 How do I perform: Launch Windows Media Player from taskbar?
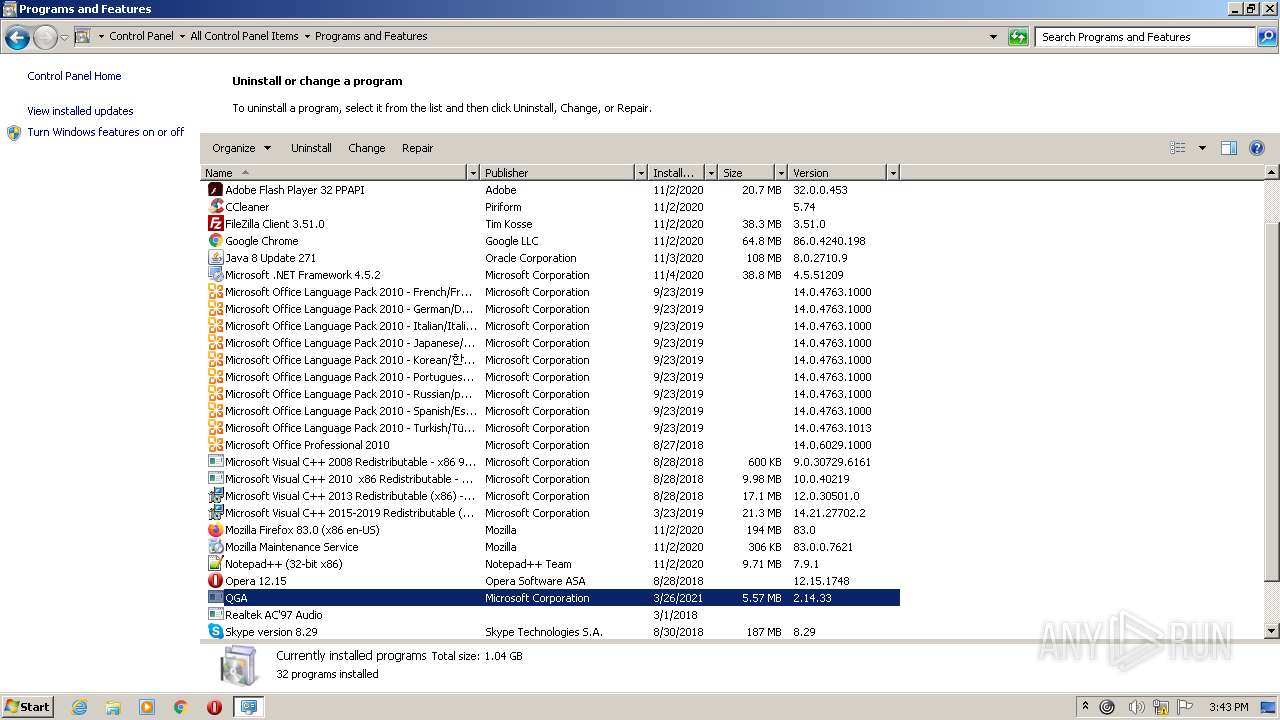pyautogui.click(x=147, y=707)
